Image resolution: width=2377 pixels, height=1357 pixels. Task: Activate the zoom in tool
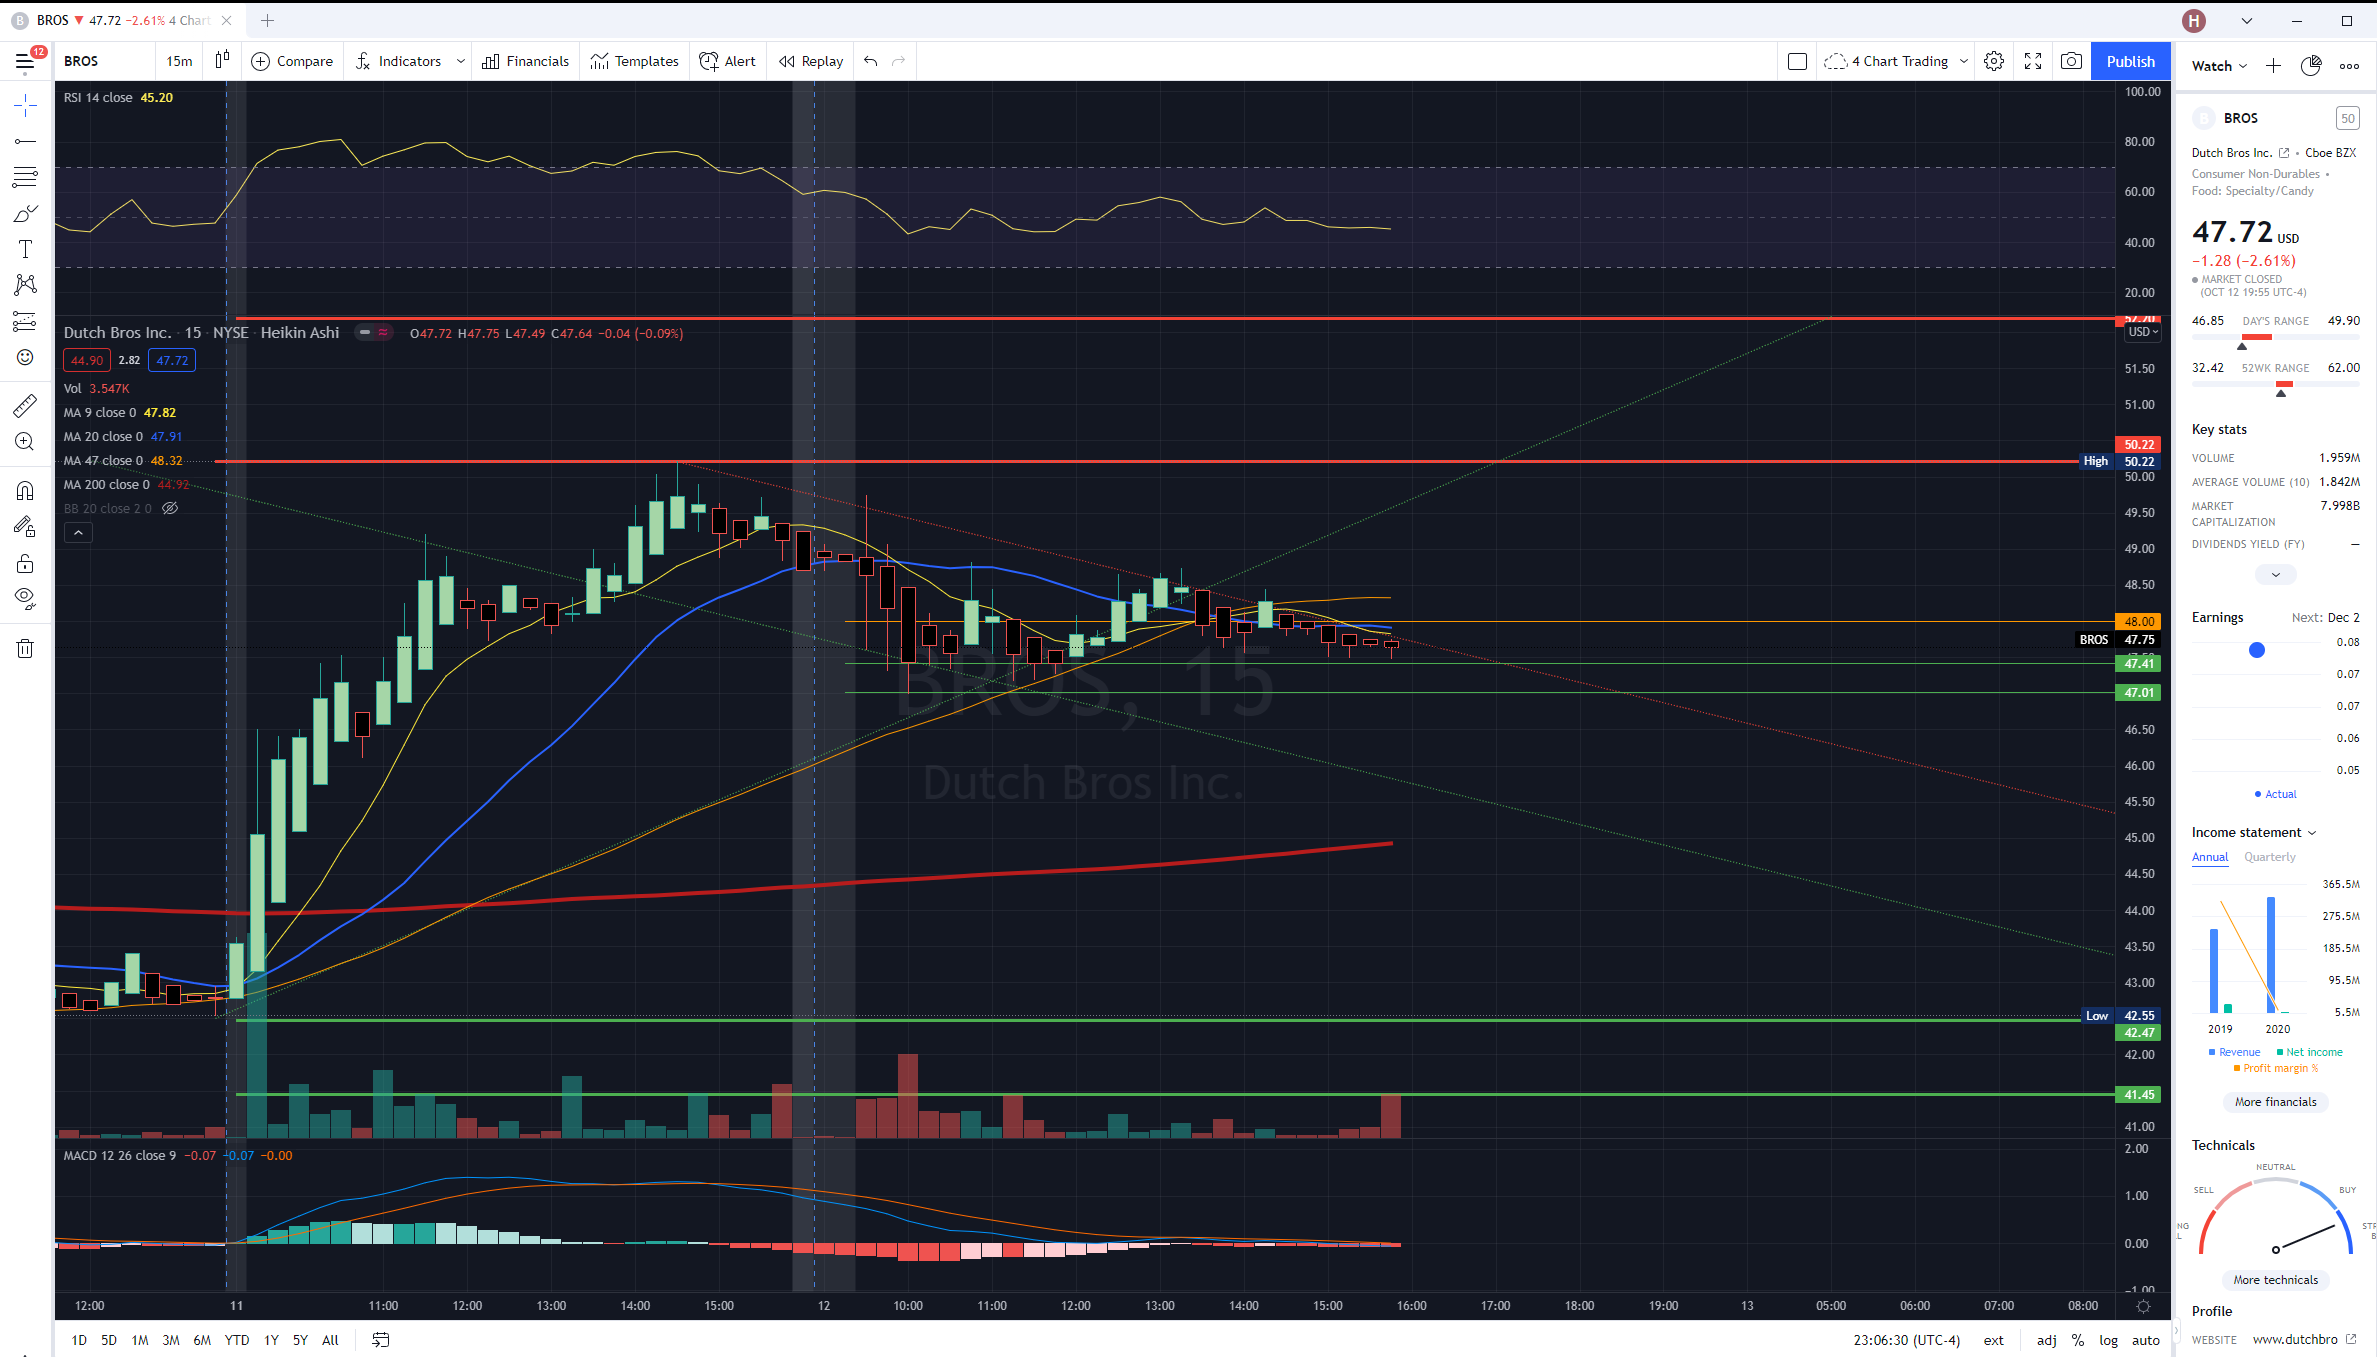coord(25,441)
